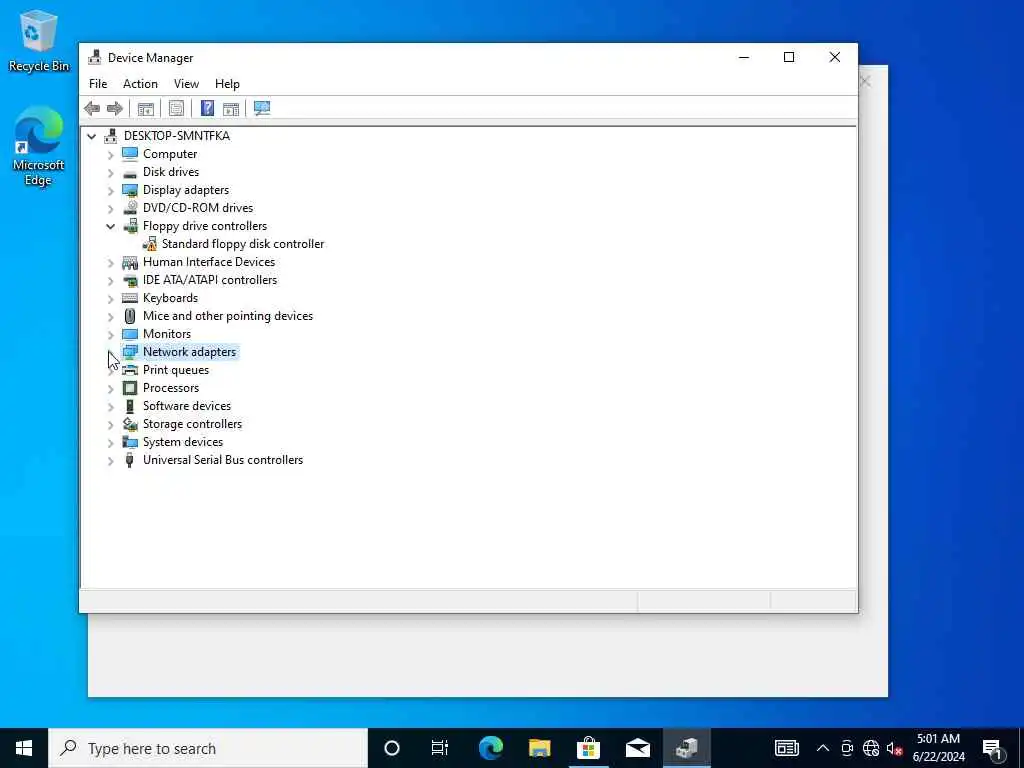Open Recycle Bin desktop icon
The width and height of the screenshot is (1024, 768).
click(38, 40)
